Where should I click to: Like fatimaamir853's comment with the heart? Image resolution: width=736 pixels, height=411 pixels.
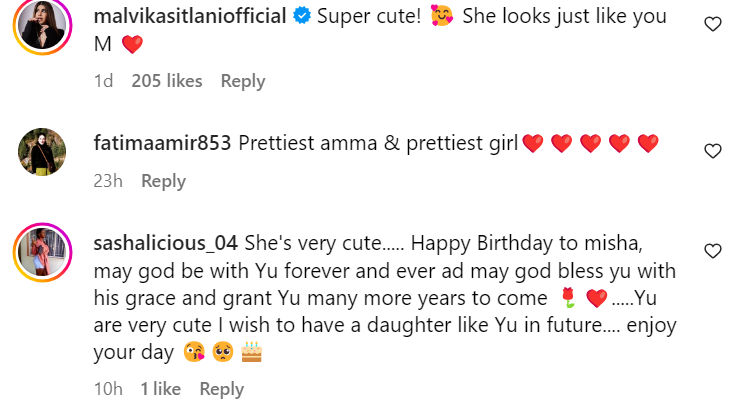pos(713,151)
